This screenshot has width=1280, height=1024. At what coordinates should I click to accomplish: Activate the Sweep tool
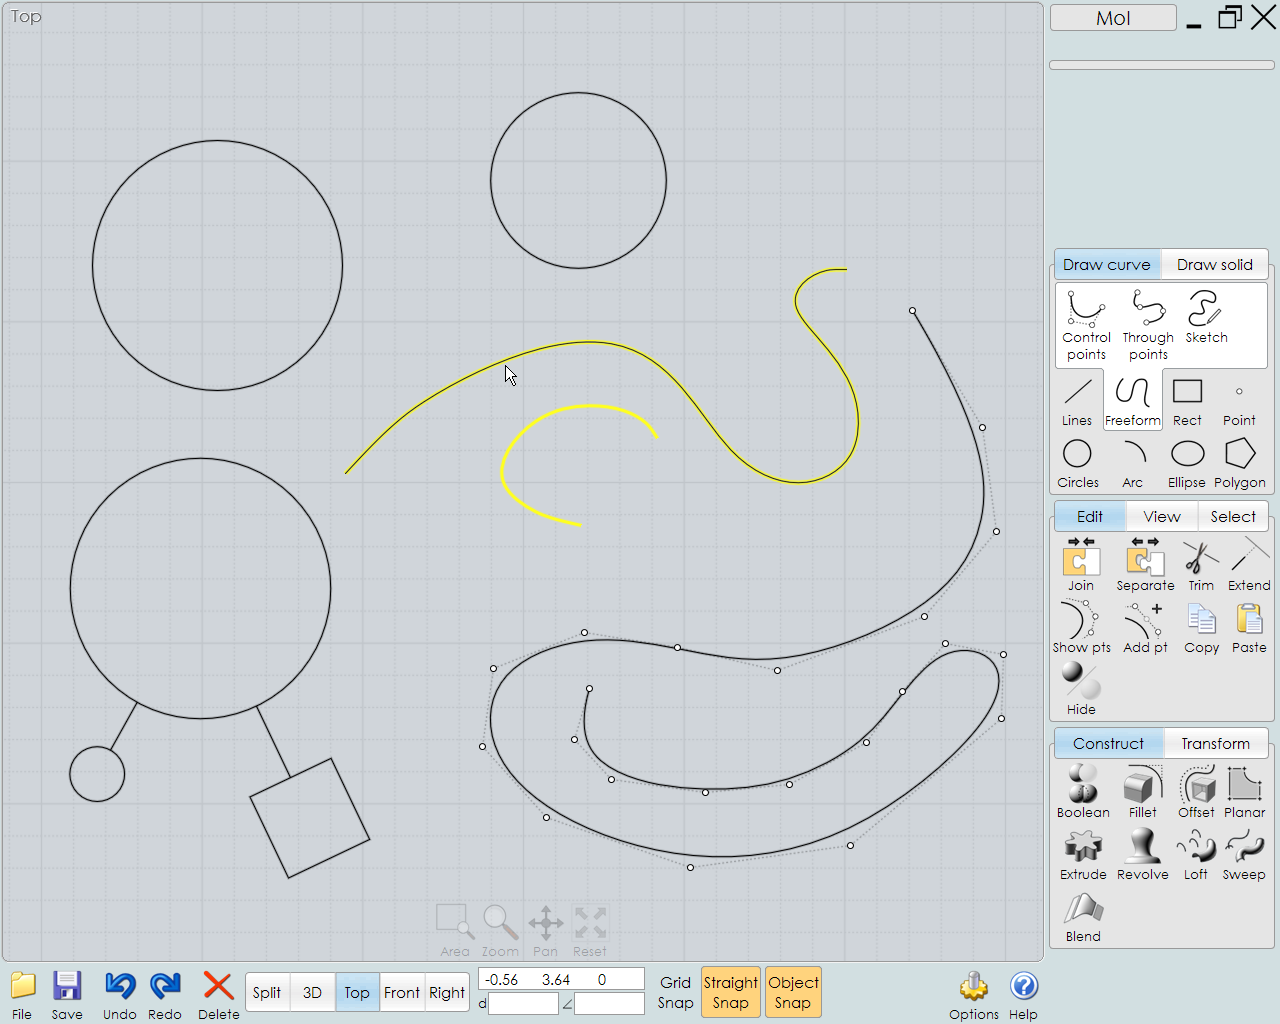pos(1243,852)
